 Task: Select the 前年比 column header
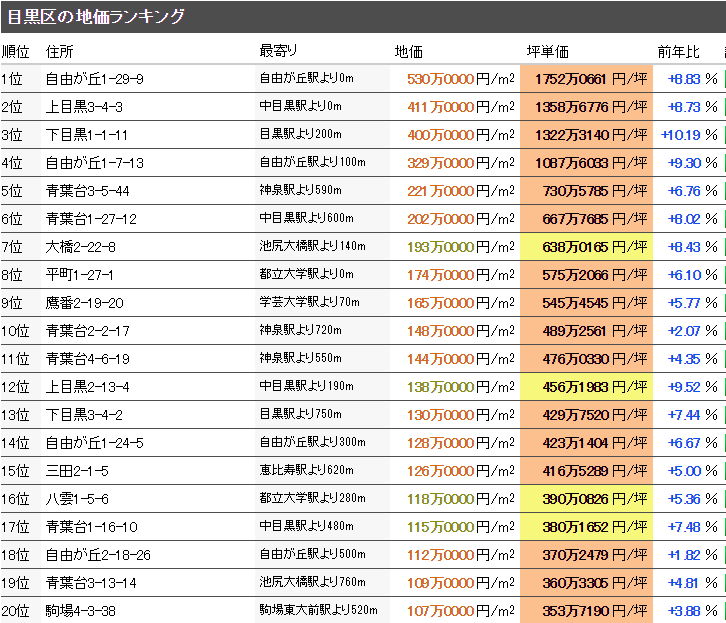tap(678, 51)
